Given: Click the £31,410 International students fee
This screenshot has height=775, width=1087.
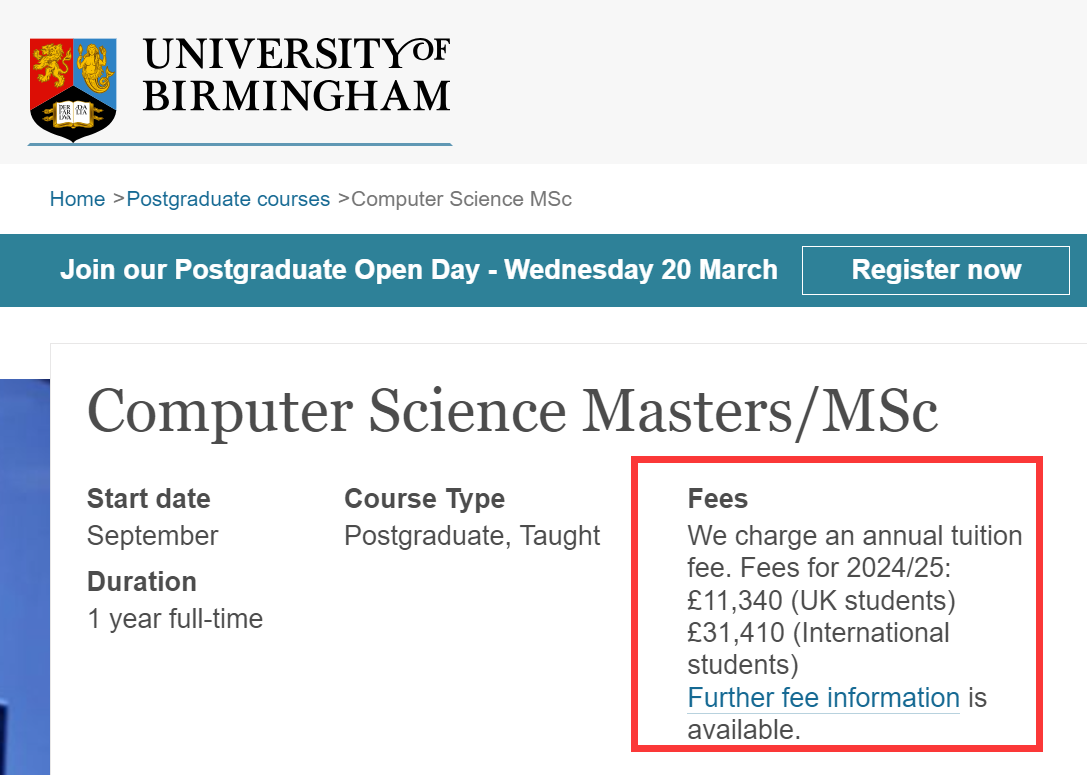Looking at the screenshot, I should [x=818, y=649].
